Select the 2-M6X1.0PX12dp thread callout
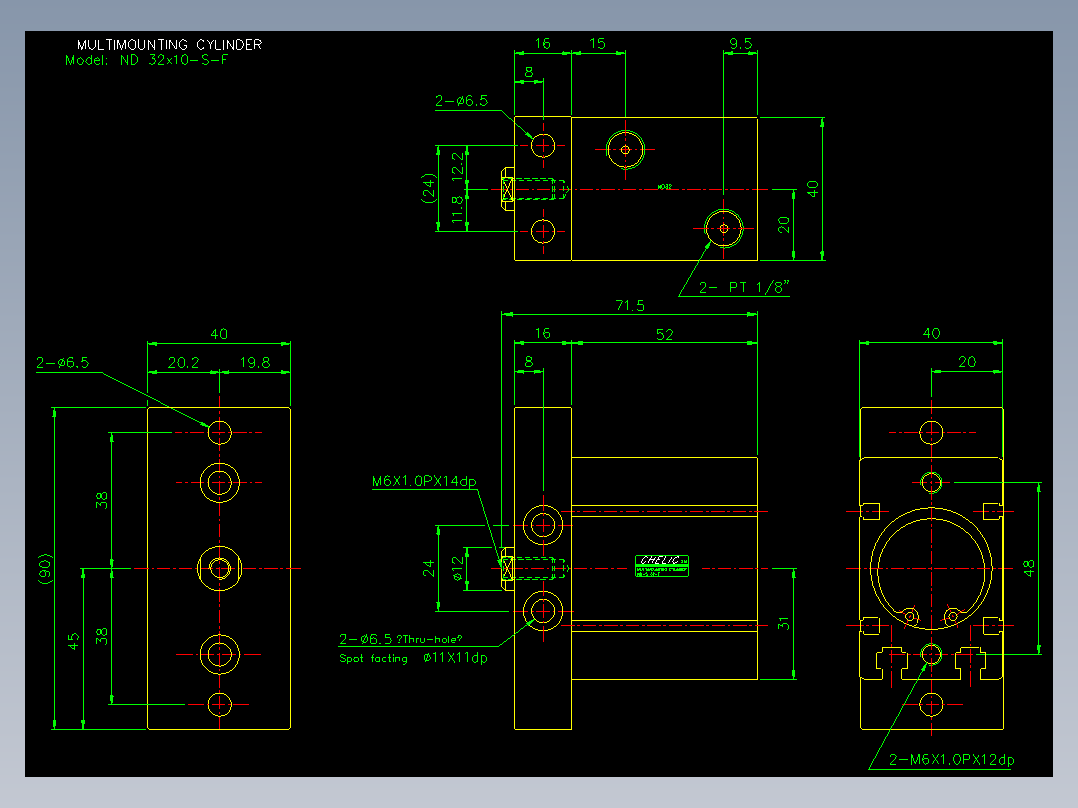Image resolution: width=1078 pixels, height=808 pixels. tap(952, 760)
